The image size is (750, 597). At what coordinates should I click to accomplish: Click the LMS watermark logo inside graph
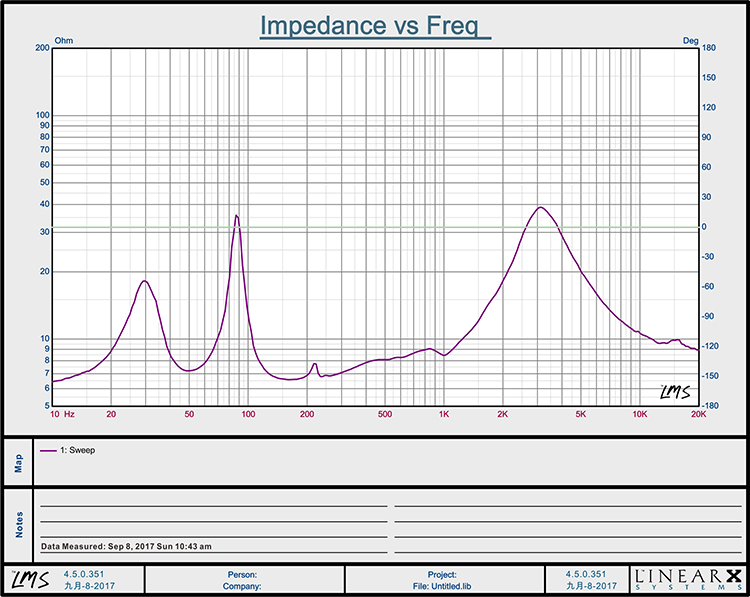click(x=675, y=392)
